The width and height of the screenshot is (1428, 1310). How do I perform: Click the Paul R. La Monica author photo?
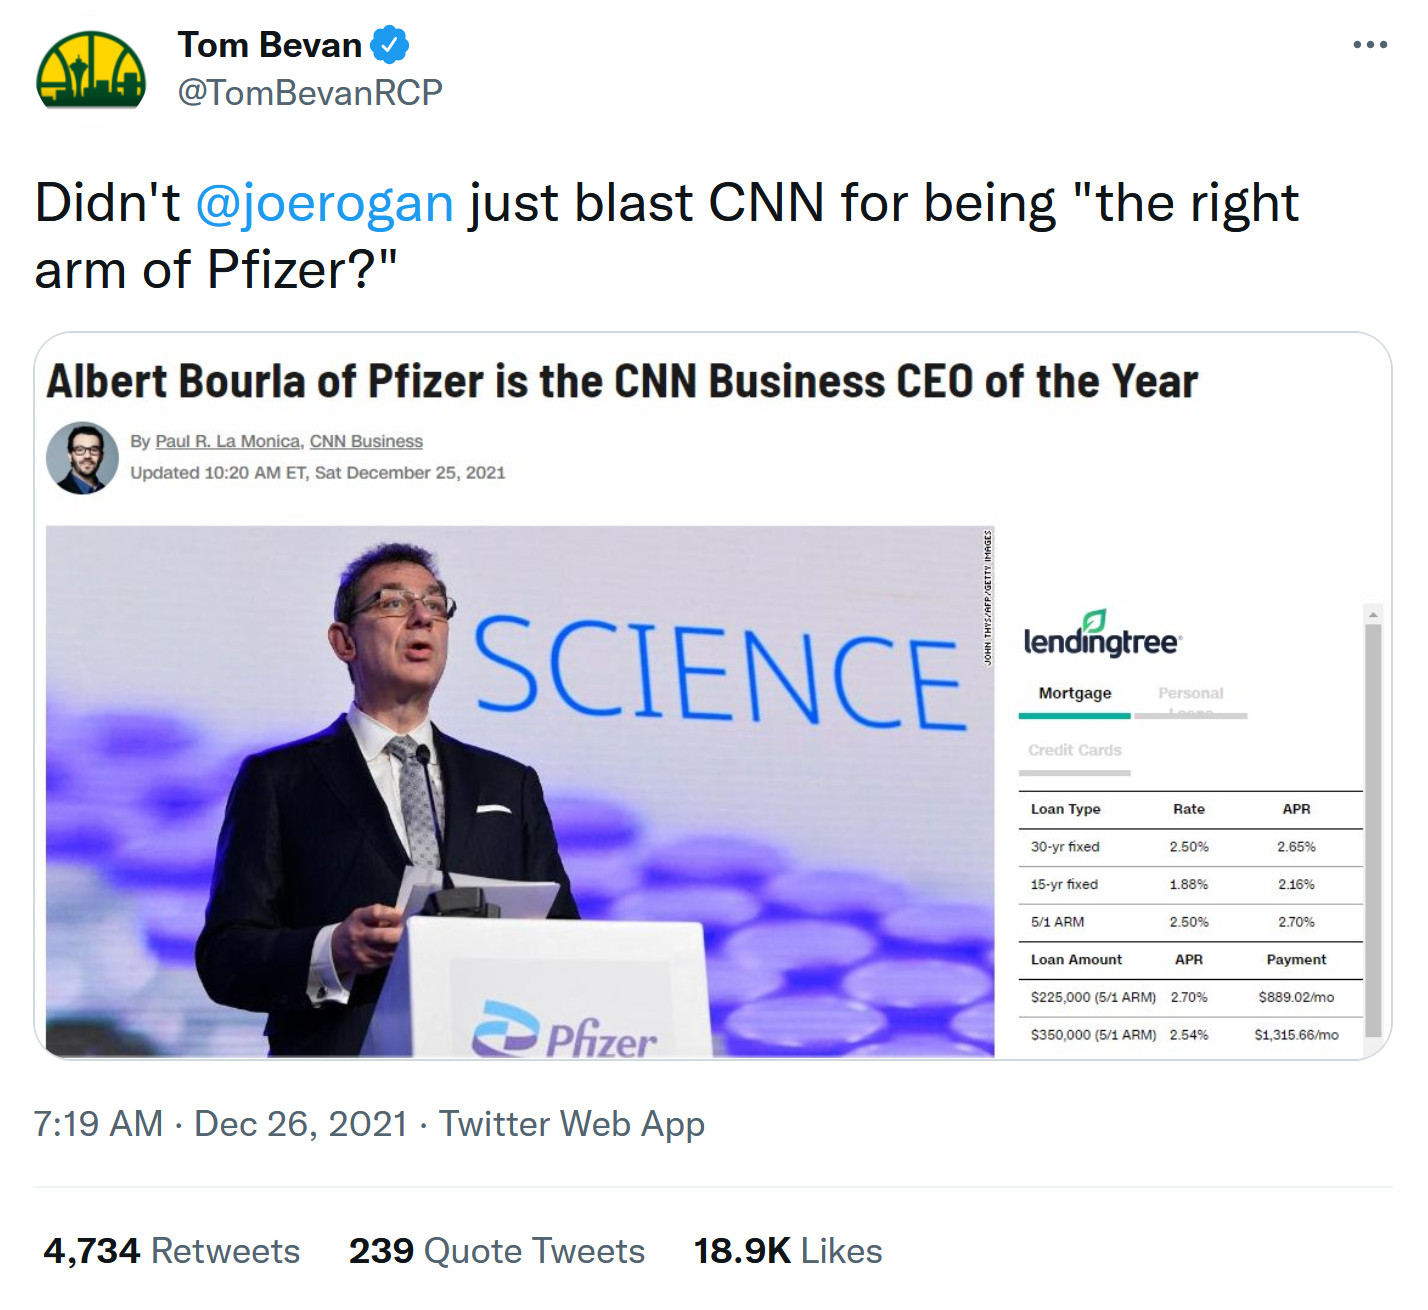[83, 458]
